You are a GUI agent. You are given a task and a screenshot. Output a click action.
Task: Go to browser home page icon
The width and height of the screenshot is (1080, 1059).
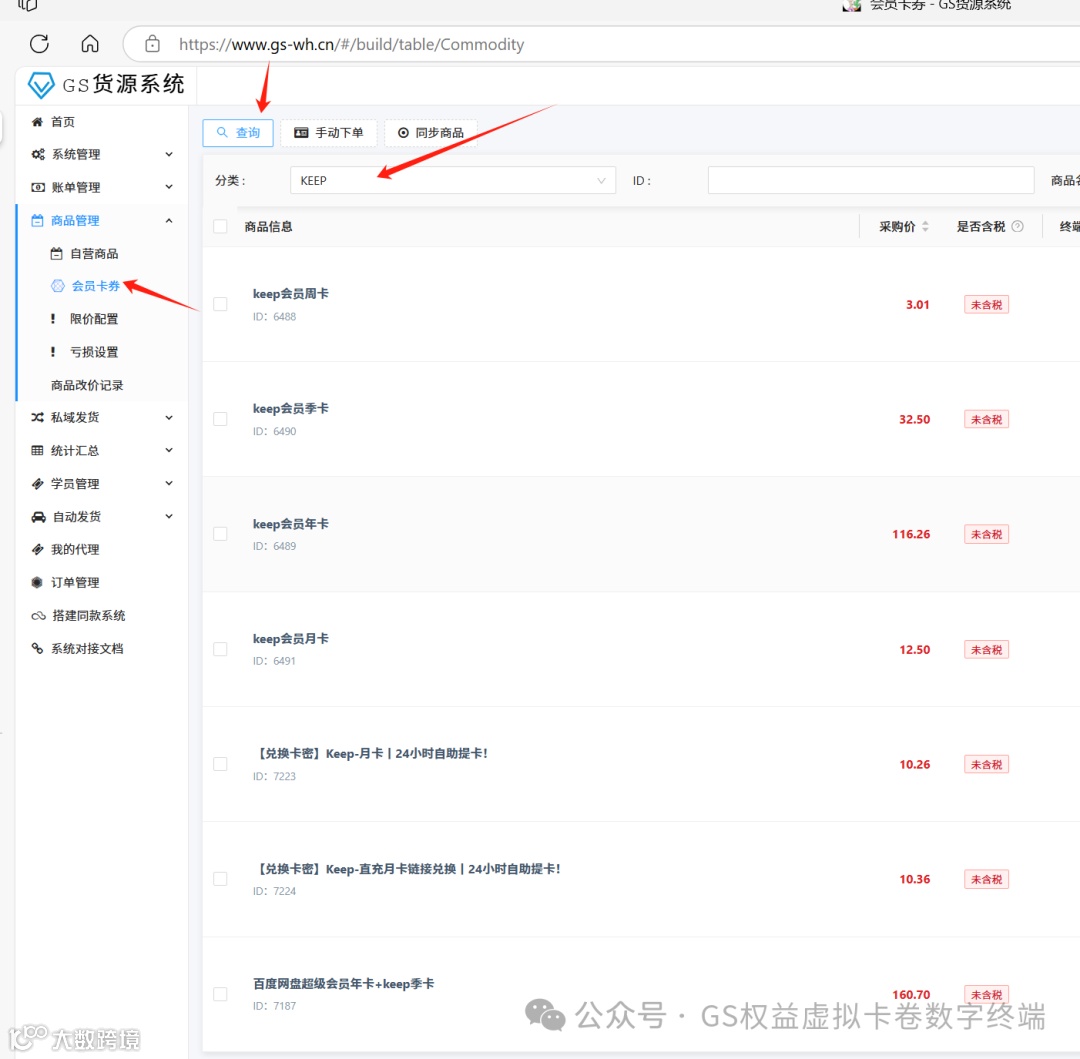point(90,44)
